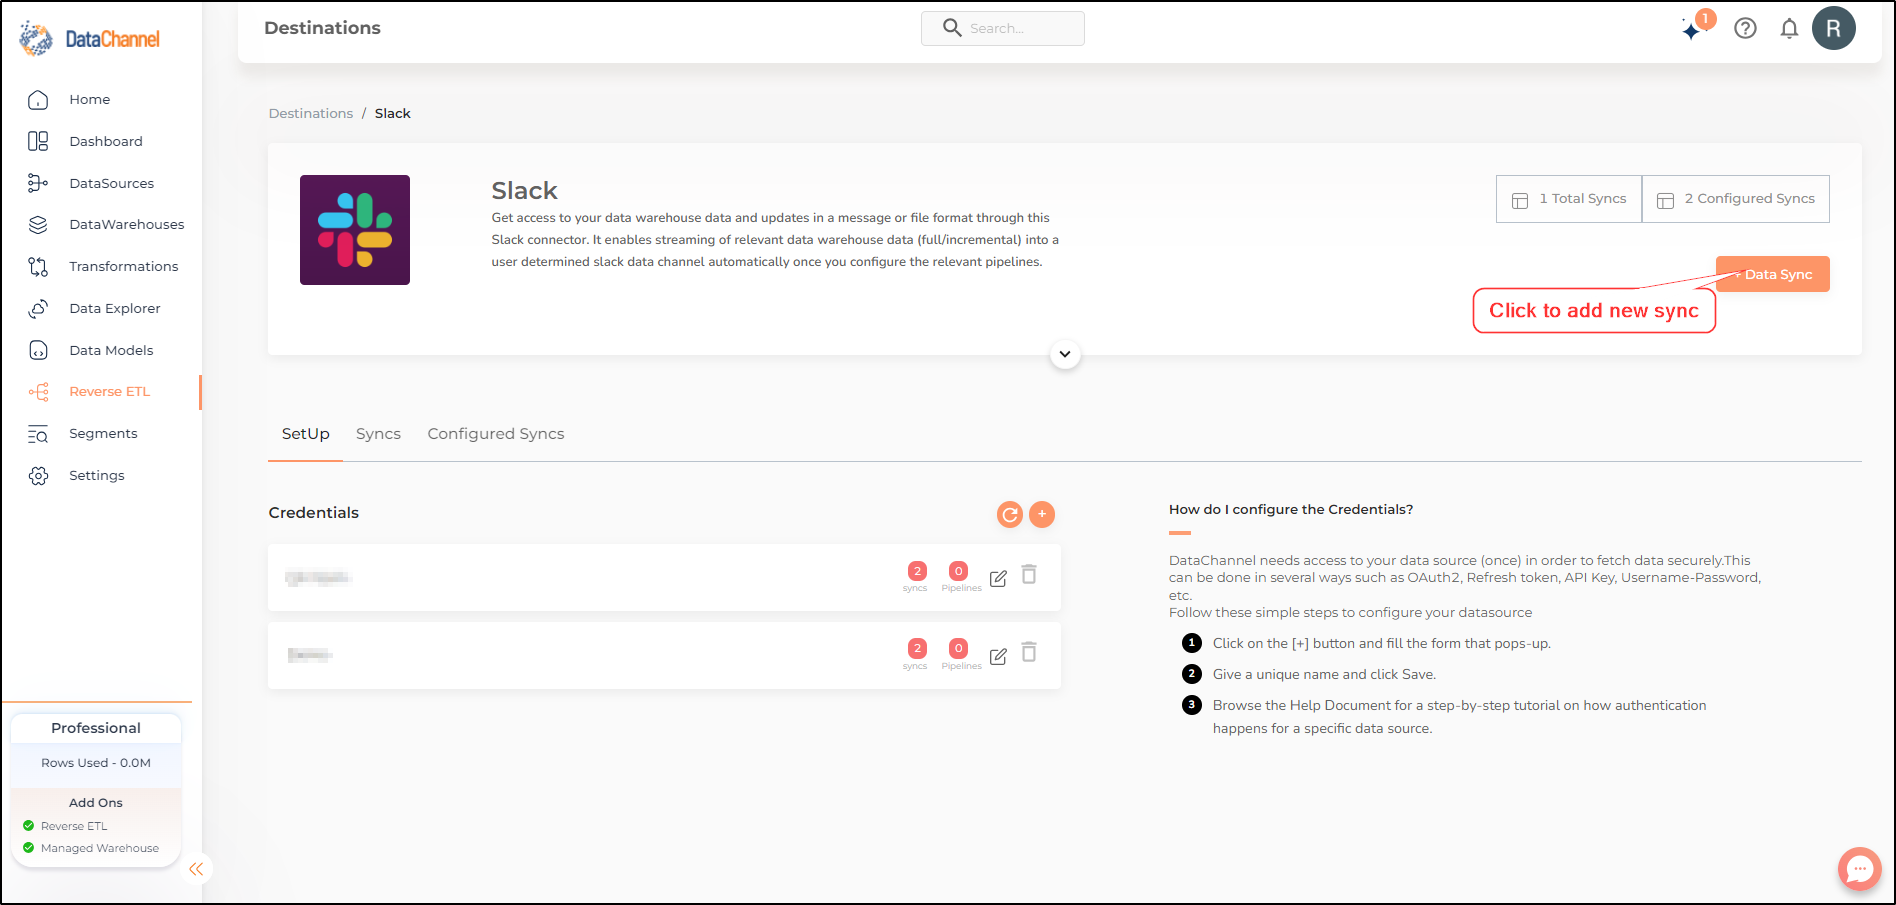Open Data Models menu item
This screenshot has width=1896, height=905.
[x=111, y=351]
